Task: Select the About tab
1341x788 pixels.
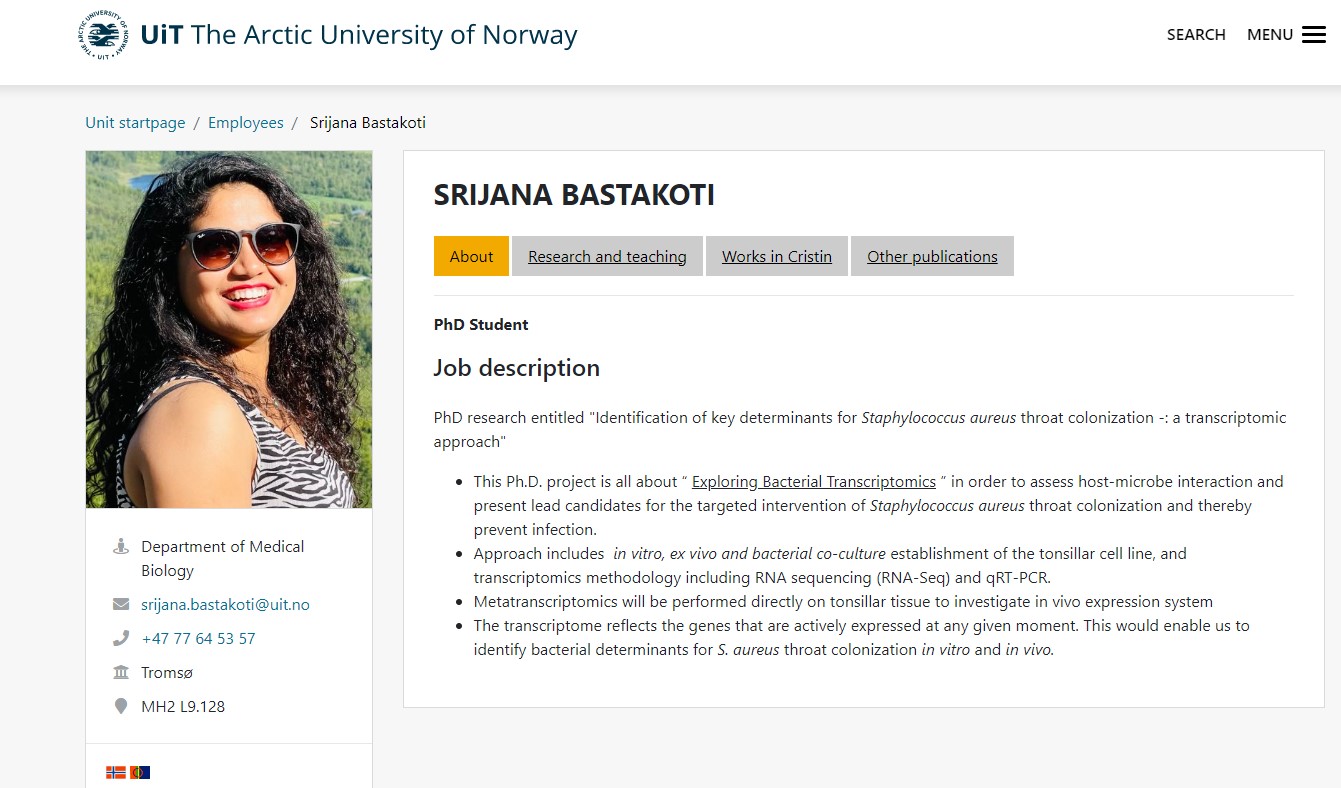Action: coord(471,256)
